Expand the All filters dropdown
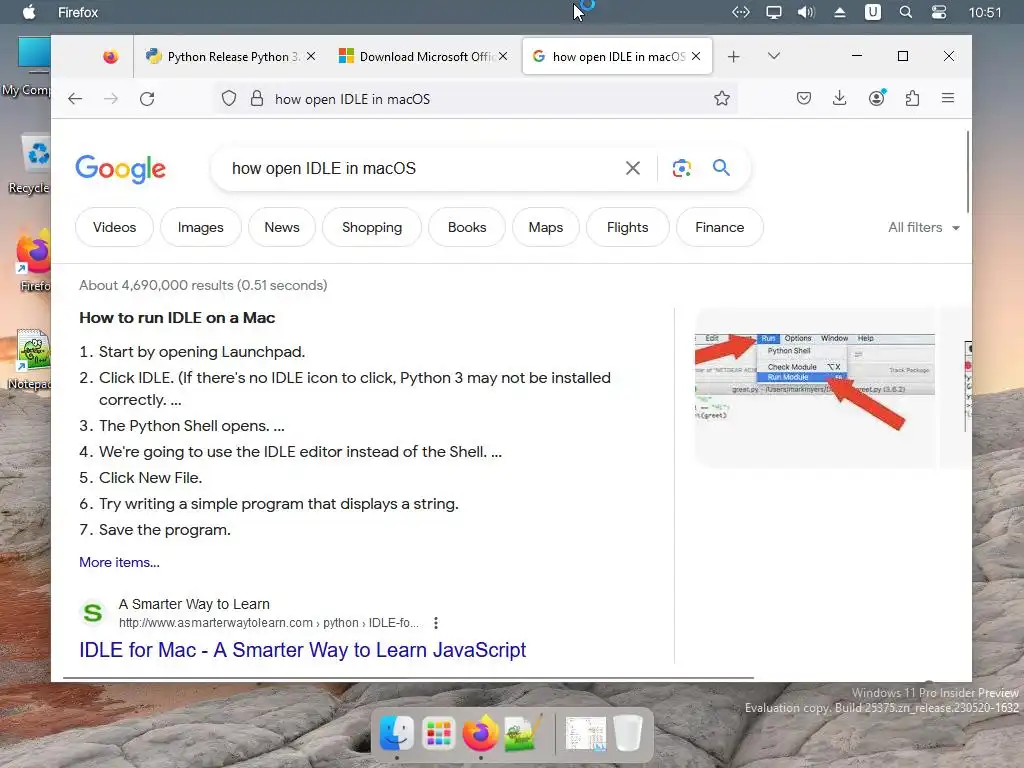 [x=923, y=227]
